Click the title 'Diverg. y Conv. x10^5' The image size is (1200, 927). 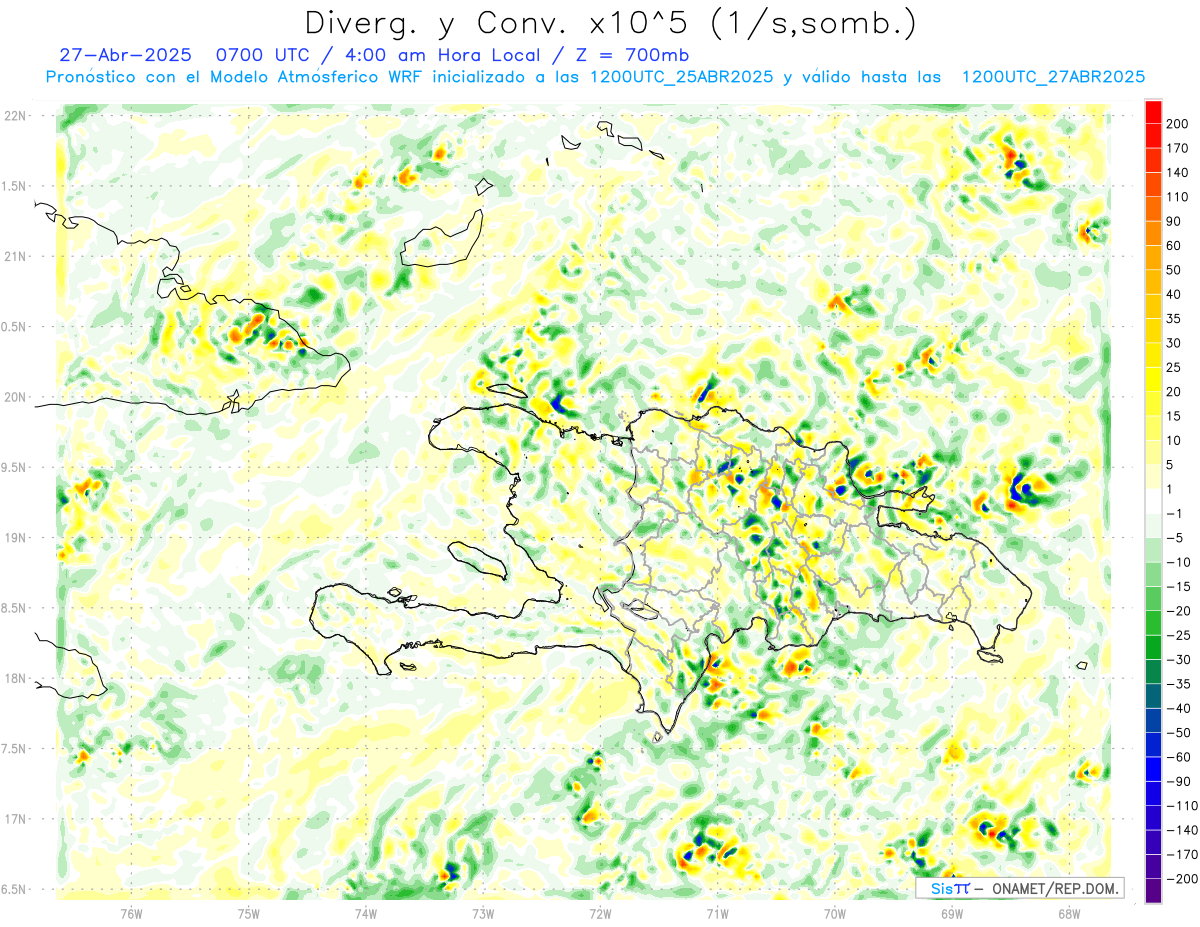501,22
